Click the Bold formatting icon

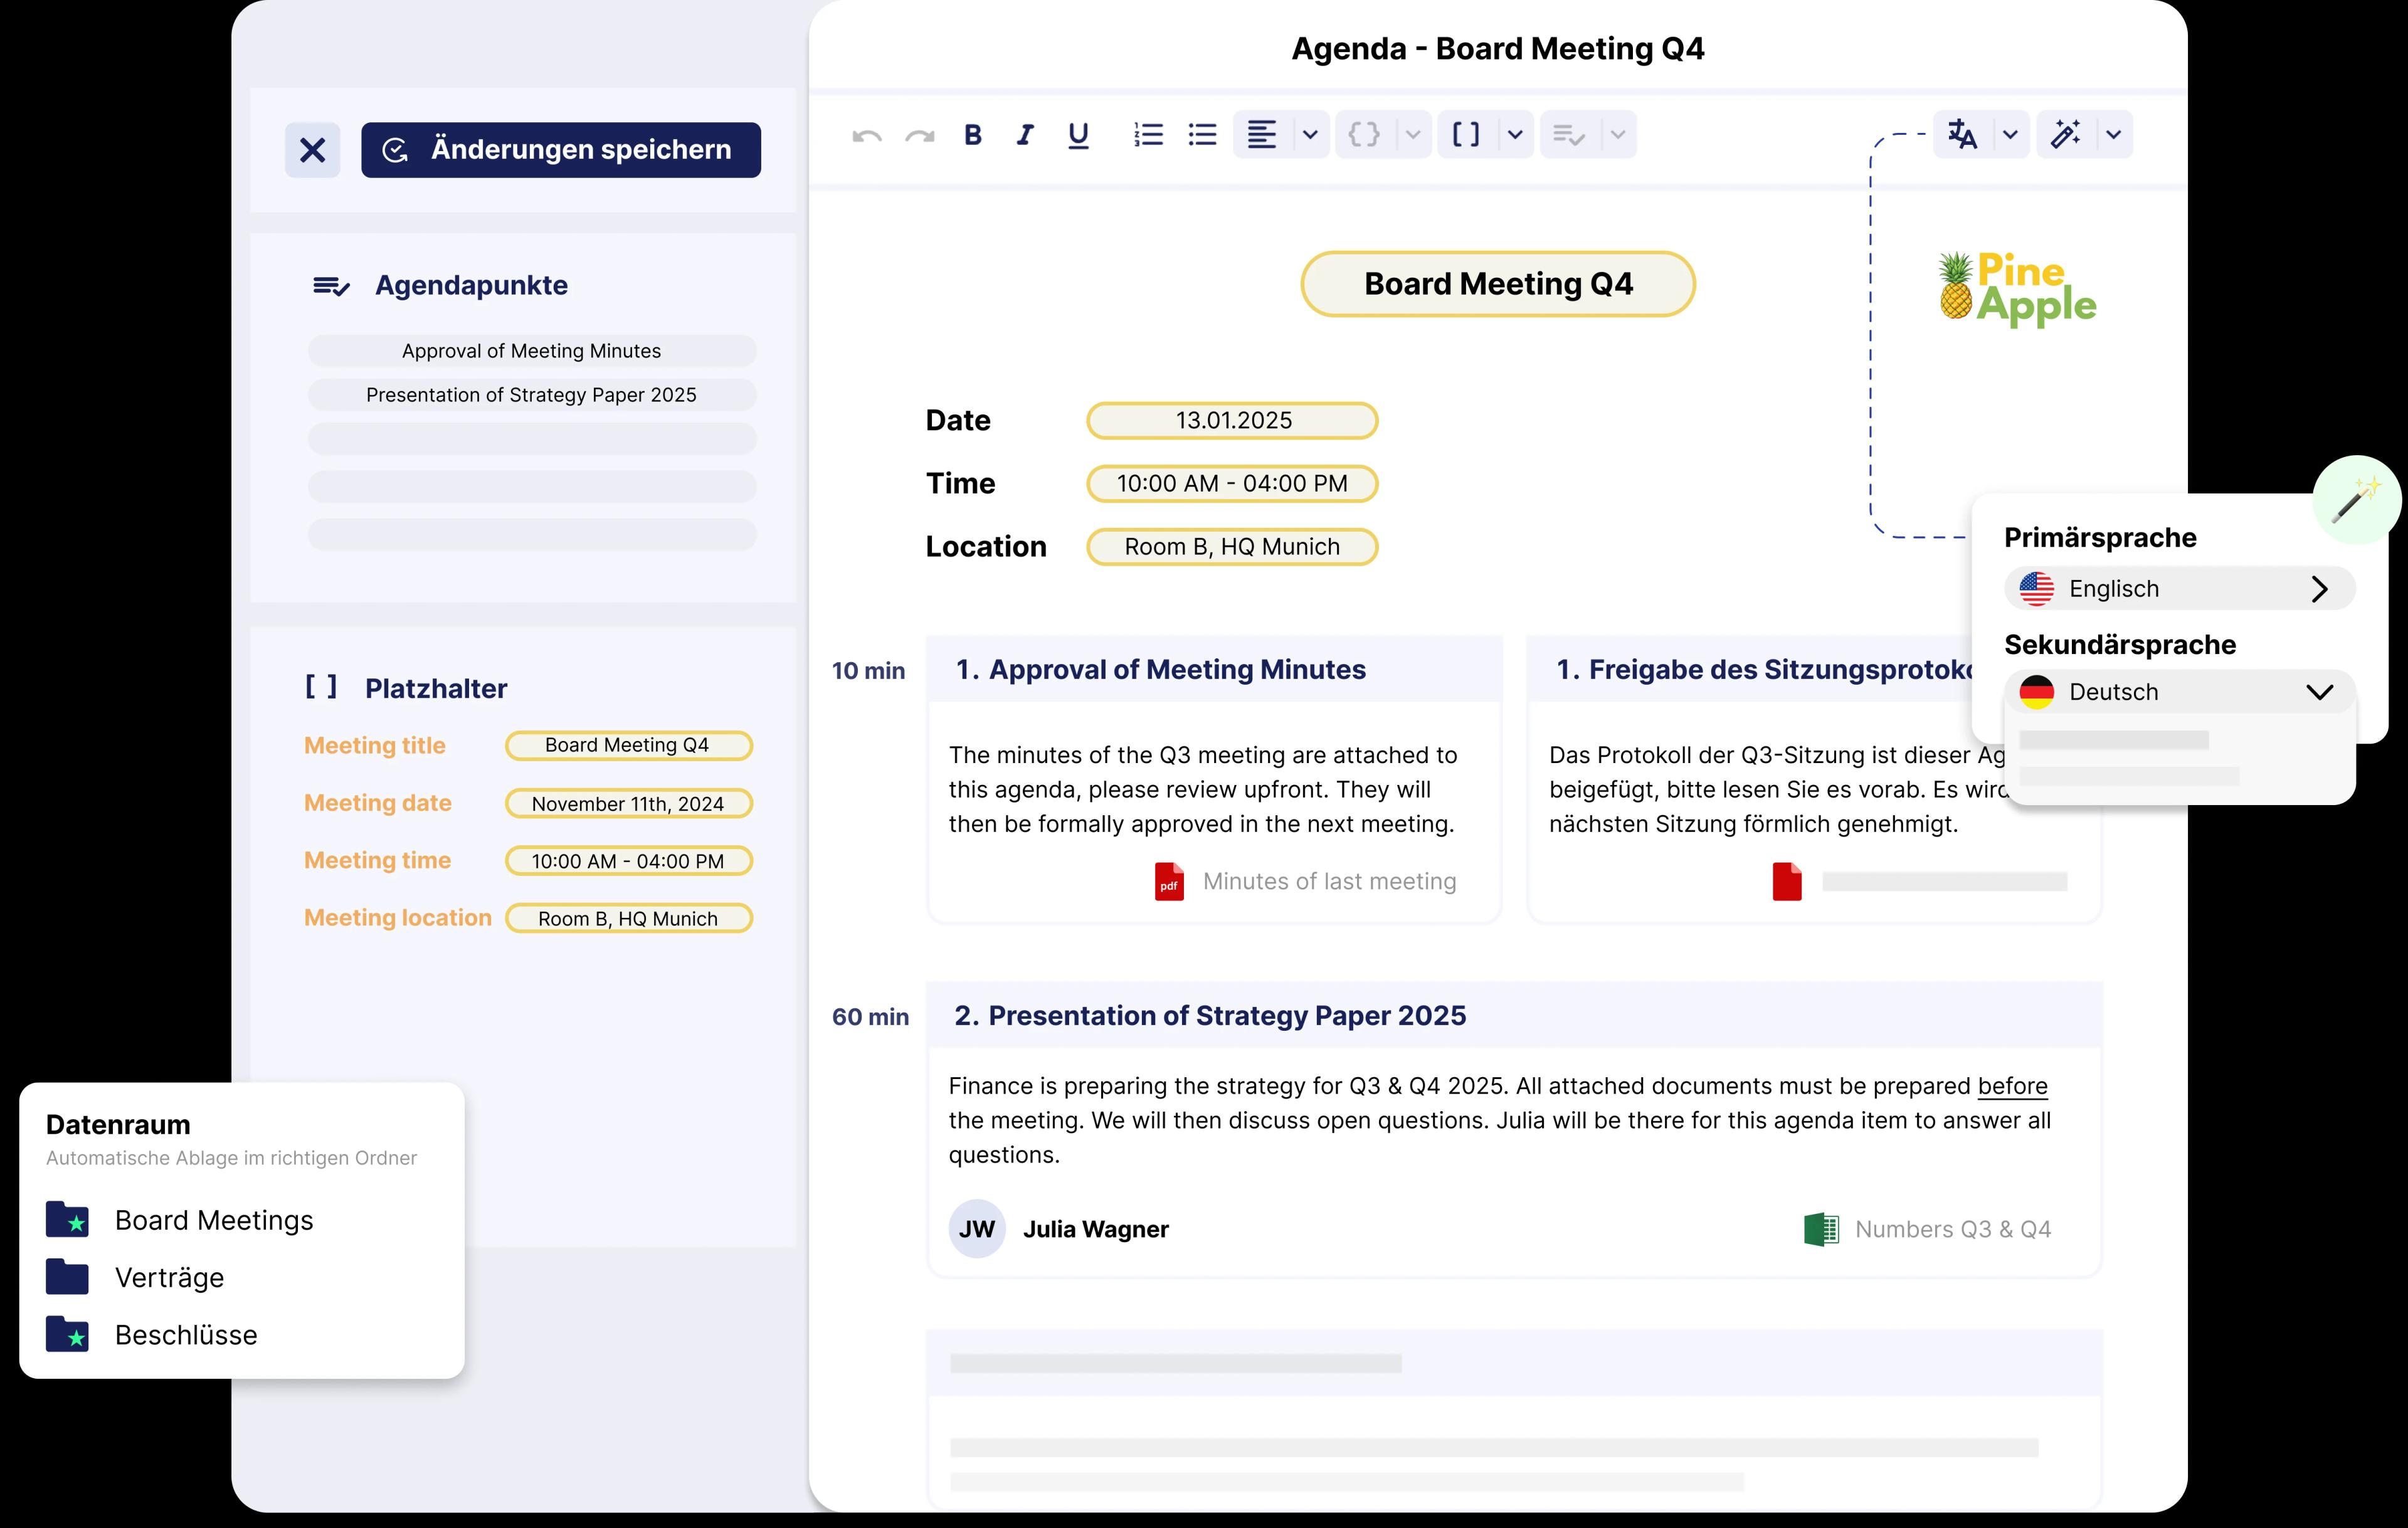tap(972, 135)
